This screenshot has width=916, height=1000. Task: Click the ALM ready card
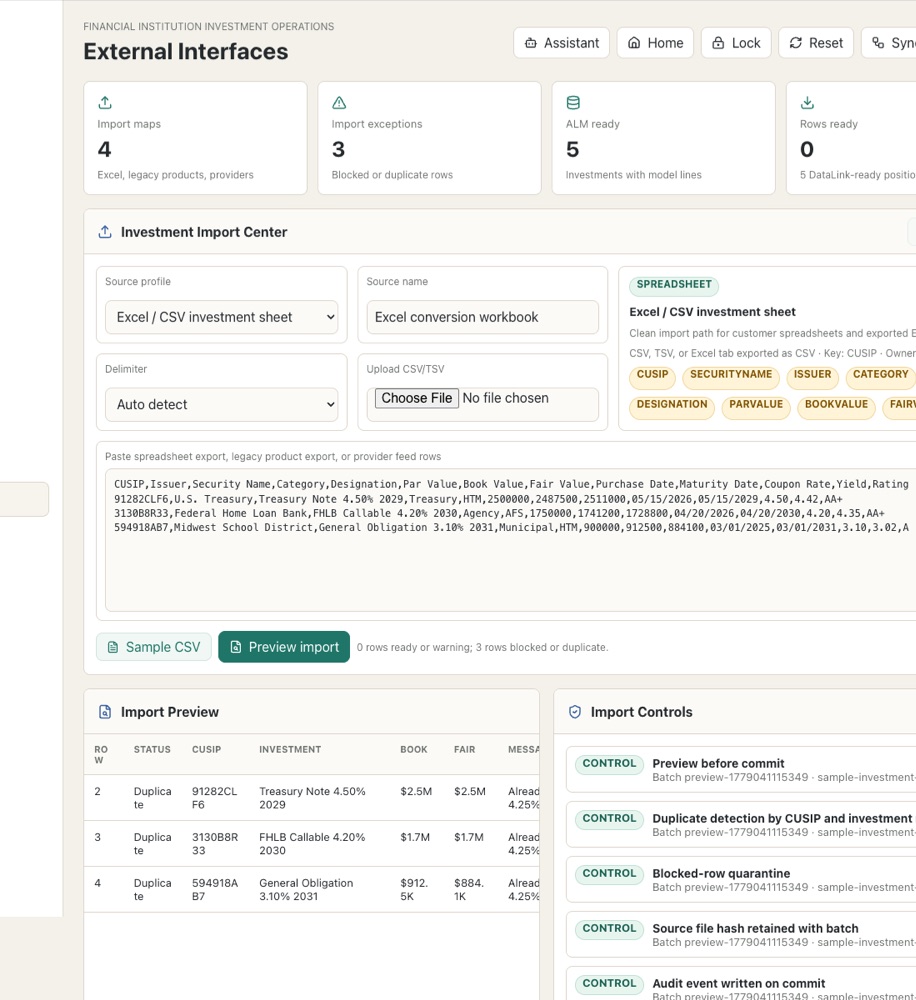point(663,138)
